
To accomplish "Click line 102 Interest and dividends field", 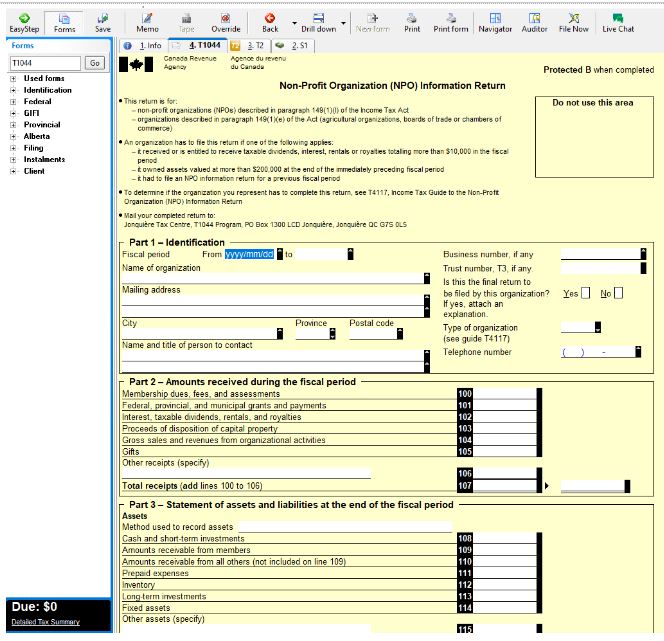I will (504, 417).
